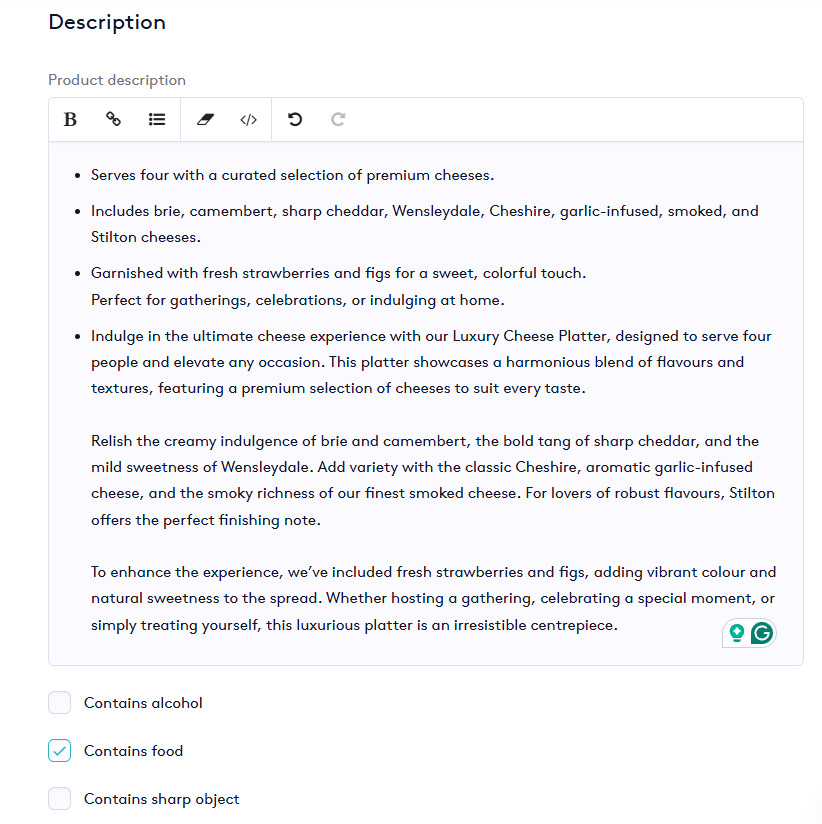Image resolution: width=822 pixels, height=824 pixels.
Task: Click the 'Perfect for gatherings' line
Action: pyautogui.click(x=297, y=300)
